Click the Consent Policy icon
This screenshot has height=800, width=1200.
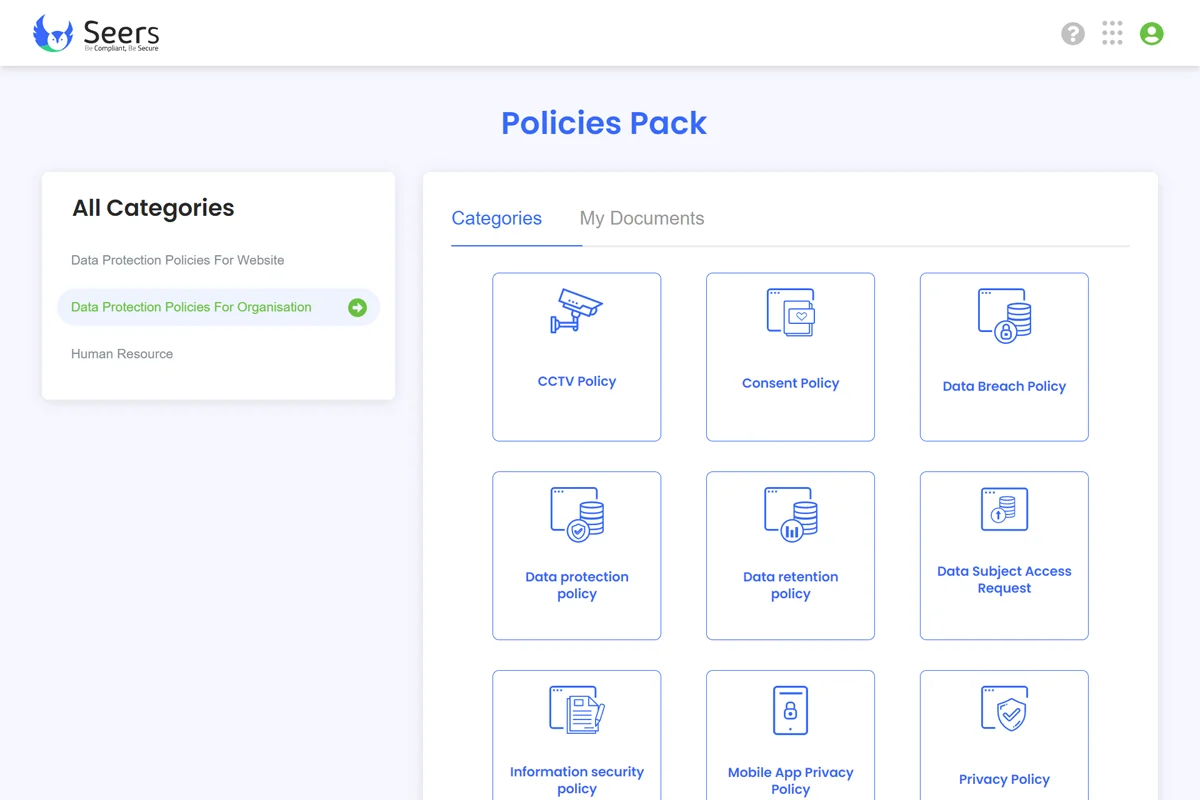[x=790, y=312]
